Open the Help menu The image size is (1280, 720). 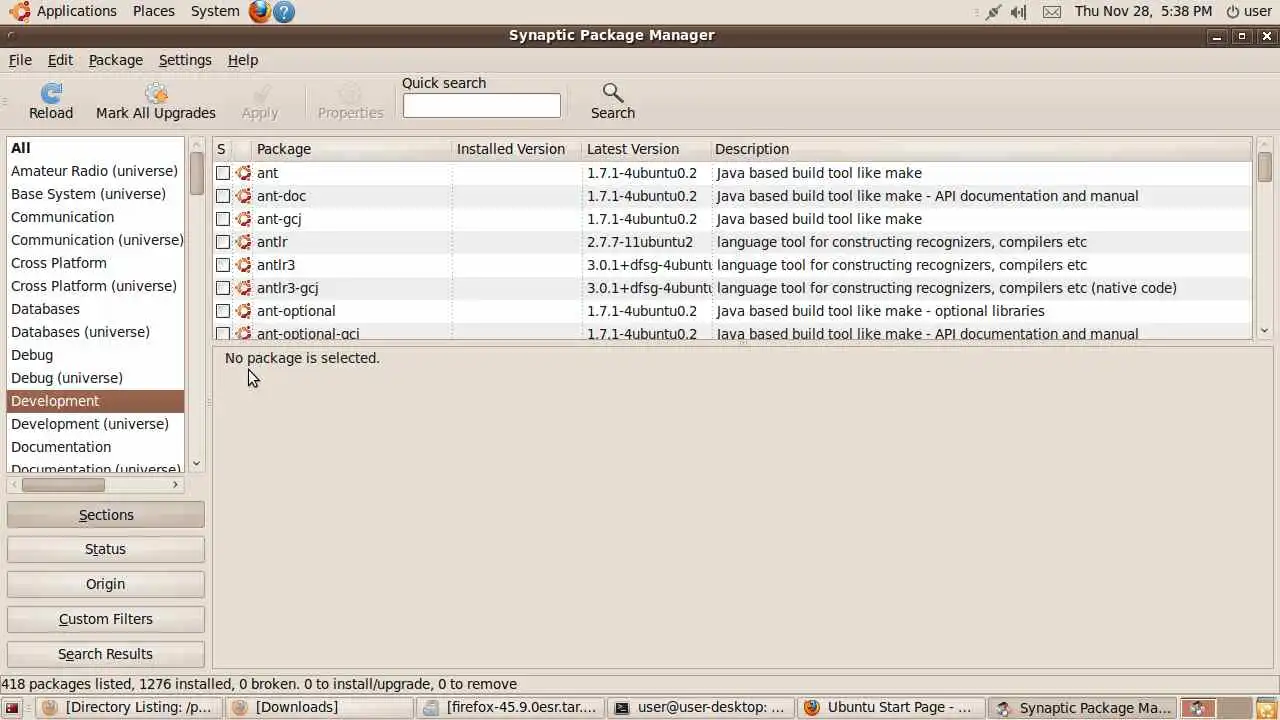click(243, 60)
